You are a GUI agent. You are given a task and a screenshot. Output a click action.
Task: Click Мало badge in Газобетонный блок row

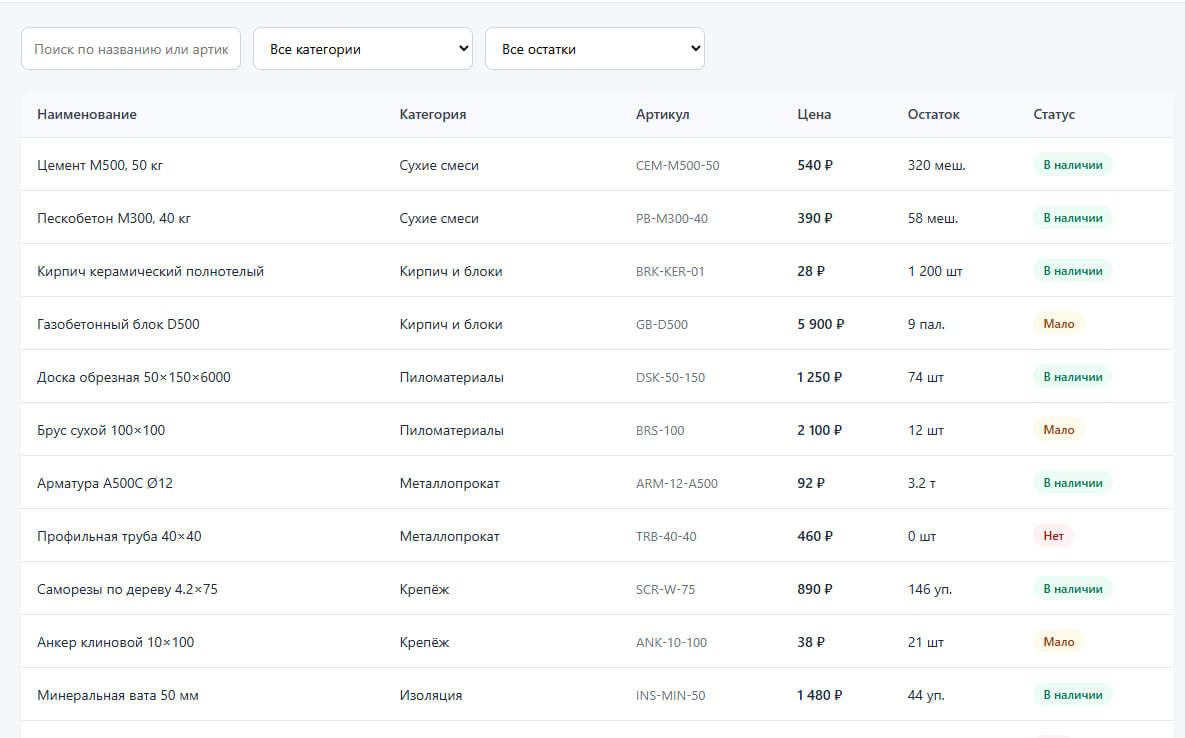tap(1059, 323)
